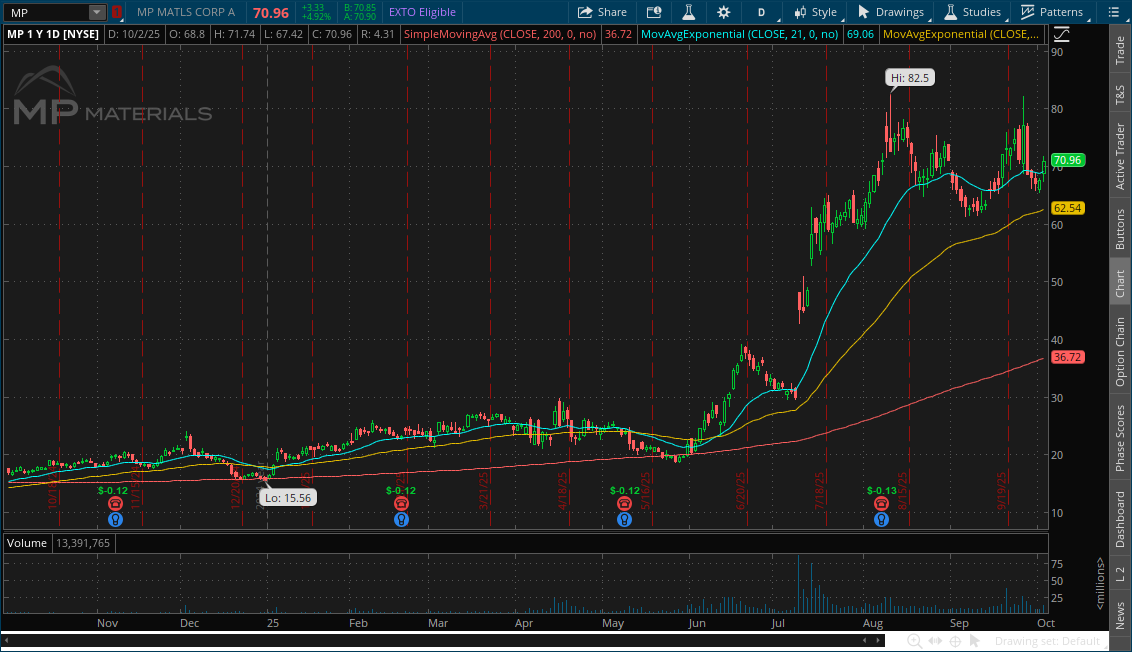Open the list menu icon at top right
Viewport: 1132px width, 652px height.
pyautogui.click(x=1113, y=12)
